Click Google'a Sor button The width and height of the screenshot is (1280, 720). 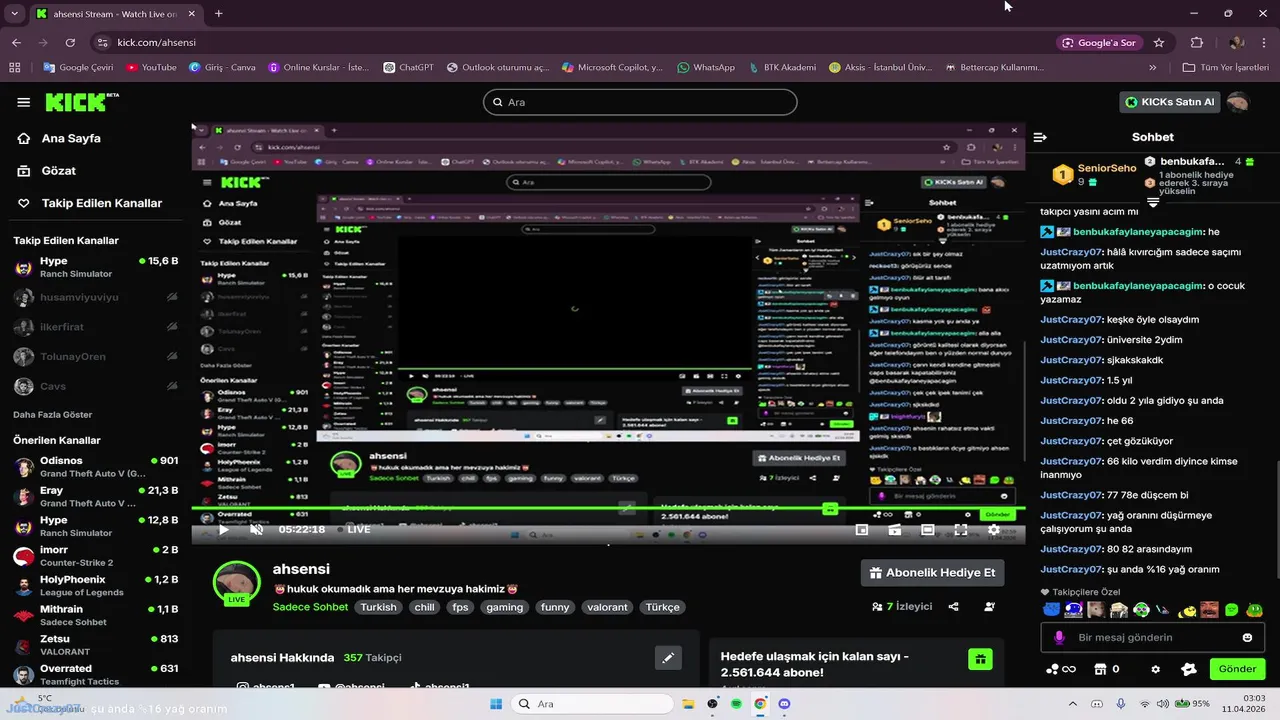coord(1099,43)
